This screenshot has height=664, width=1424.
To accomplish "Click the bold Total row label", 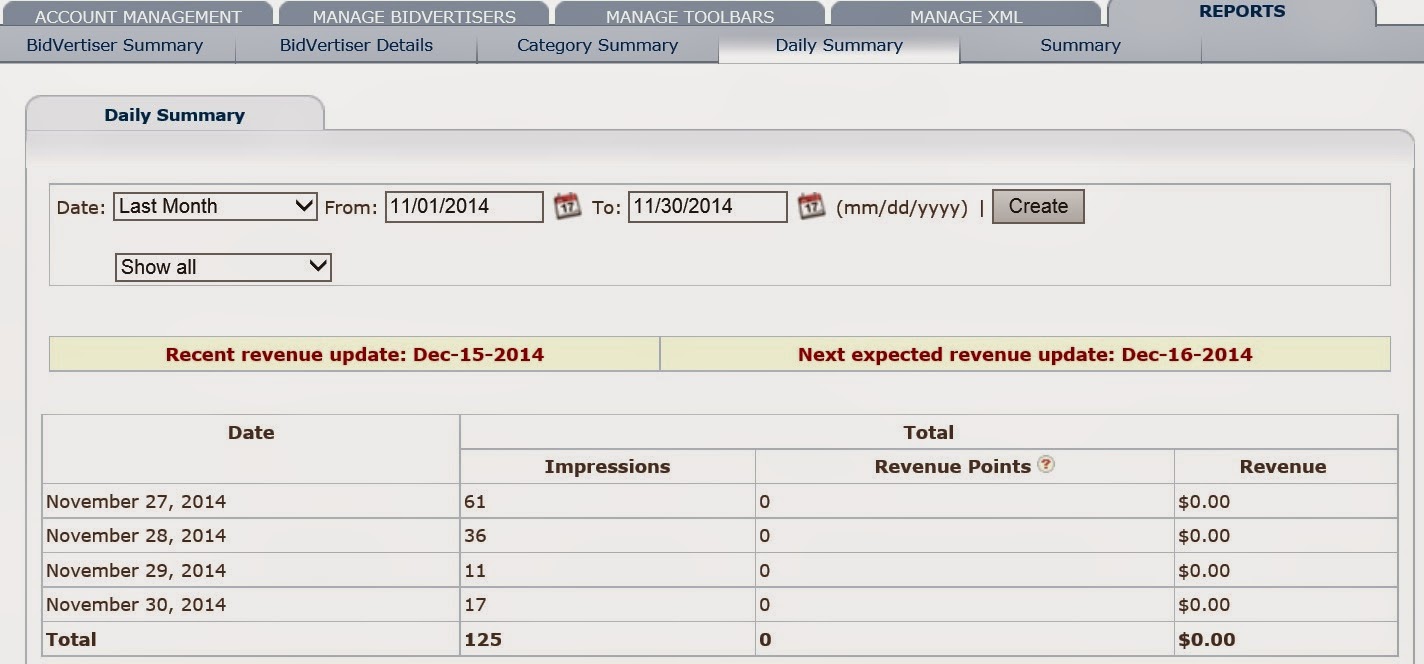I will [x=71, y=639].
